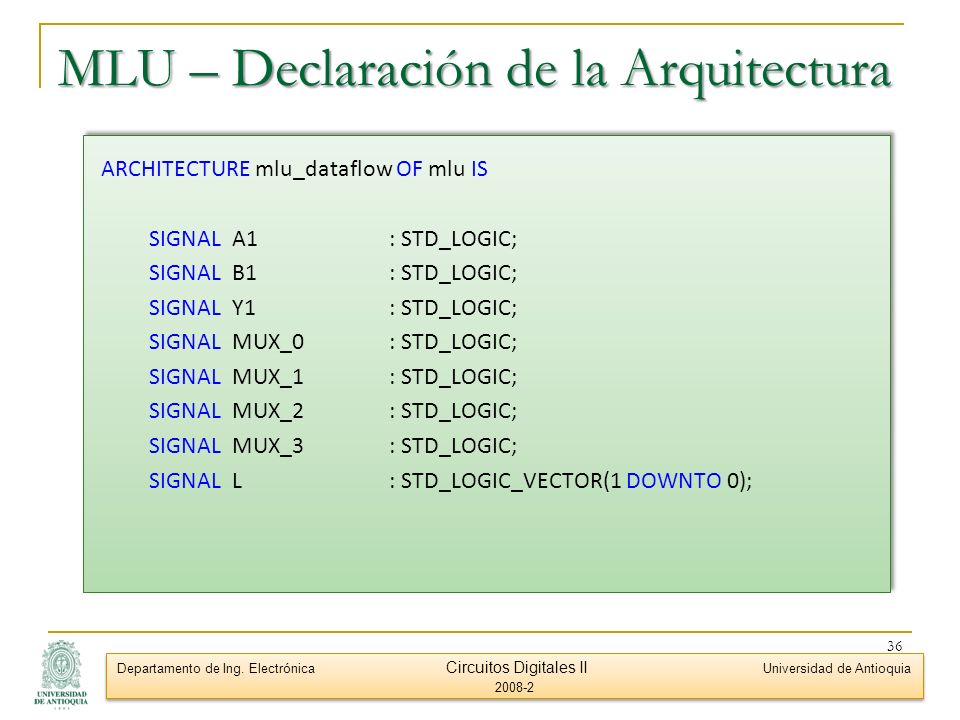The height and width of the screenshot is (720, 960).
Task: Click 'Circuitos Digitales II' footer title
Action: [x=516, y=667]
